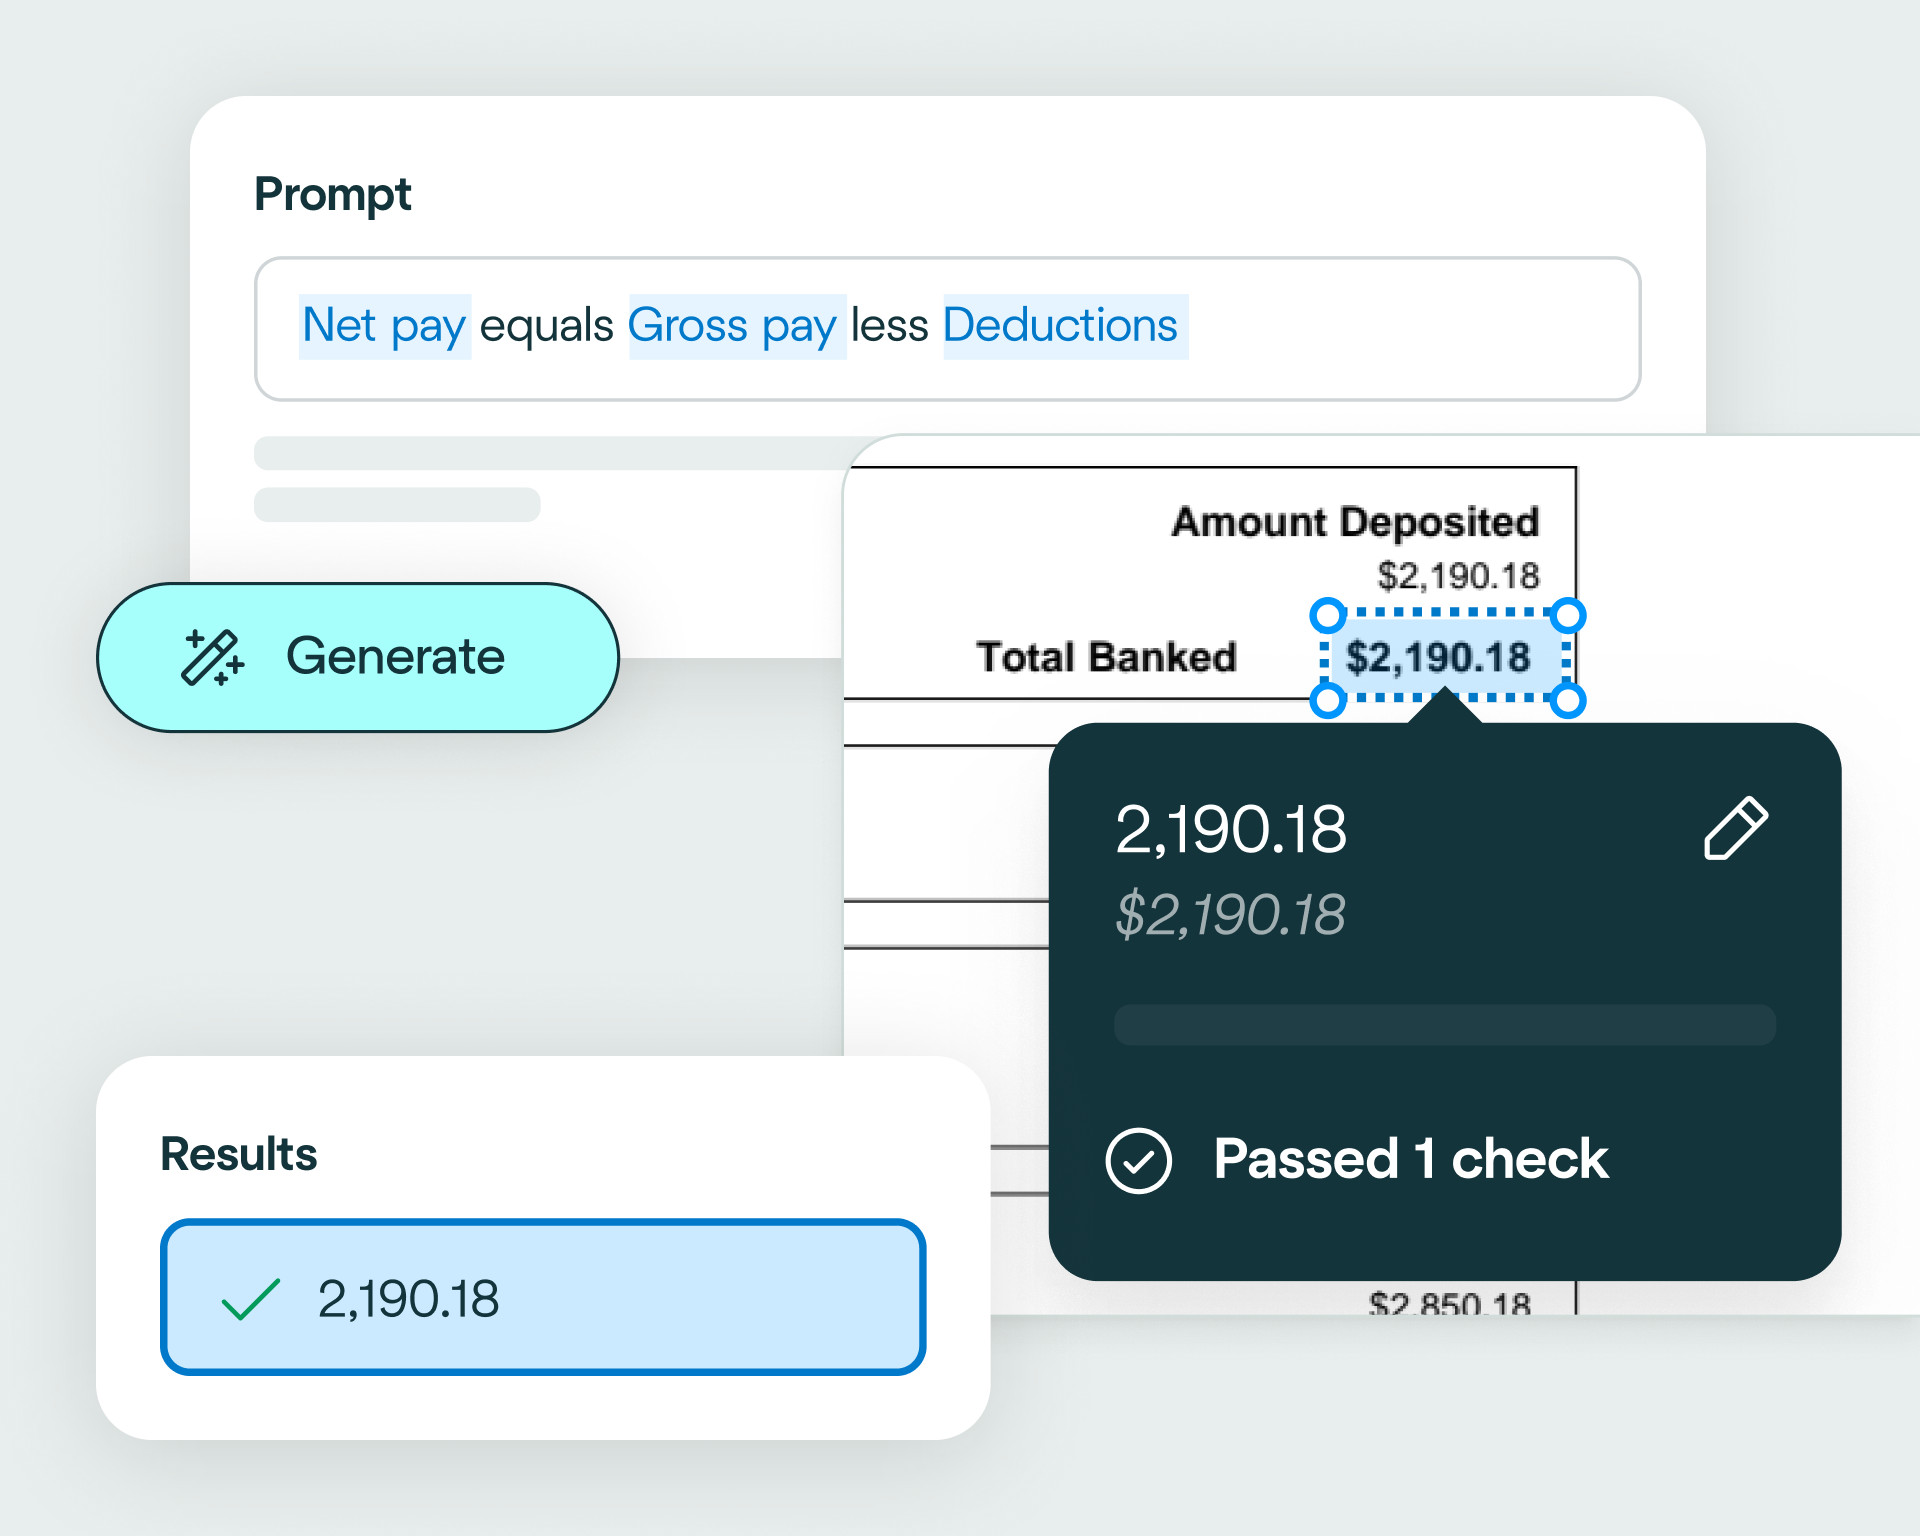
Task: Click the pencil edit icon in tooltip
Action: (1735, 828)
